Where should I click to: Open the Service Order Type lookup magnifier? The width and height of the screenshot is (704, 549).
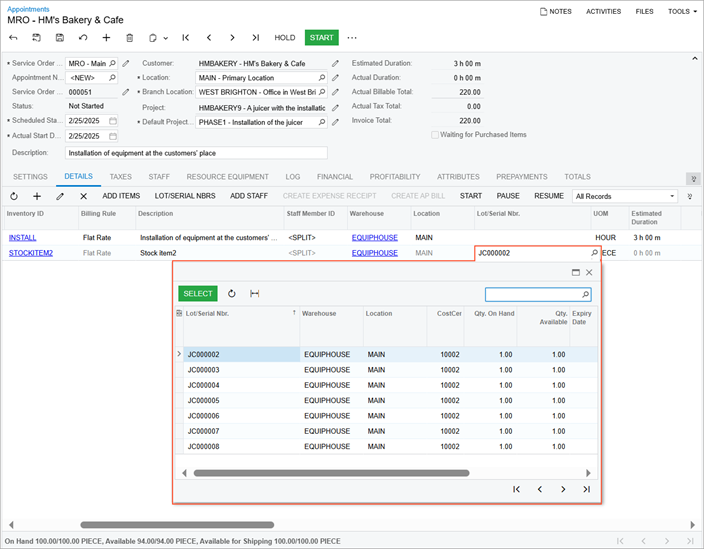[x=112, y=63]
